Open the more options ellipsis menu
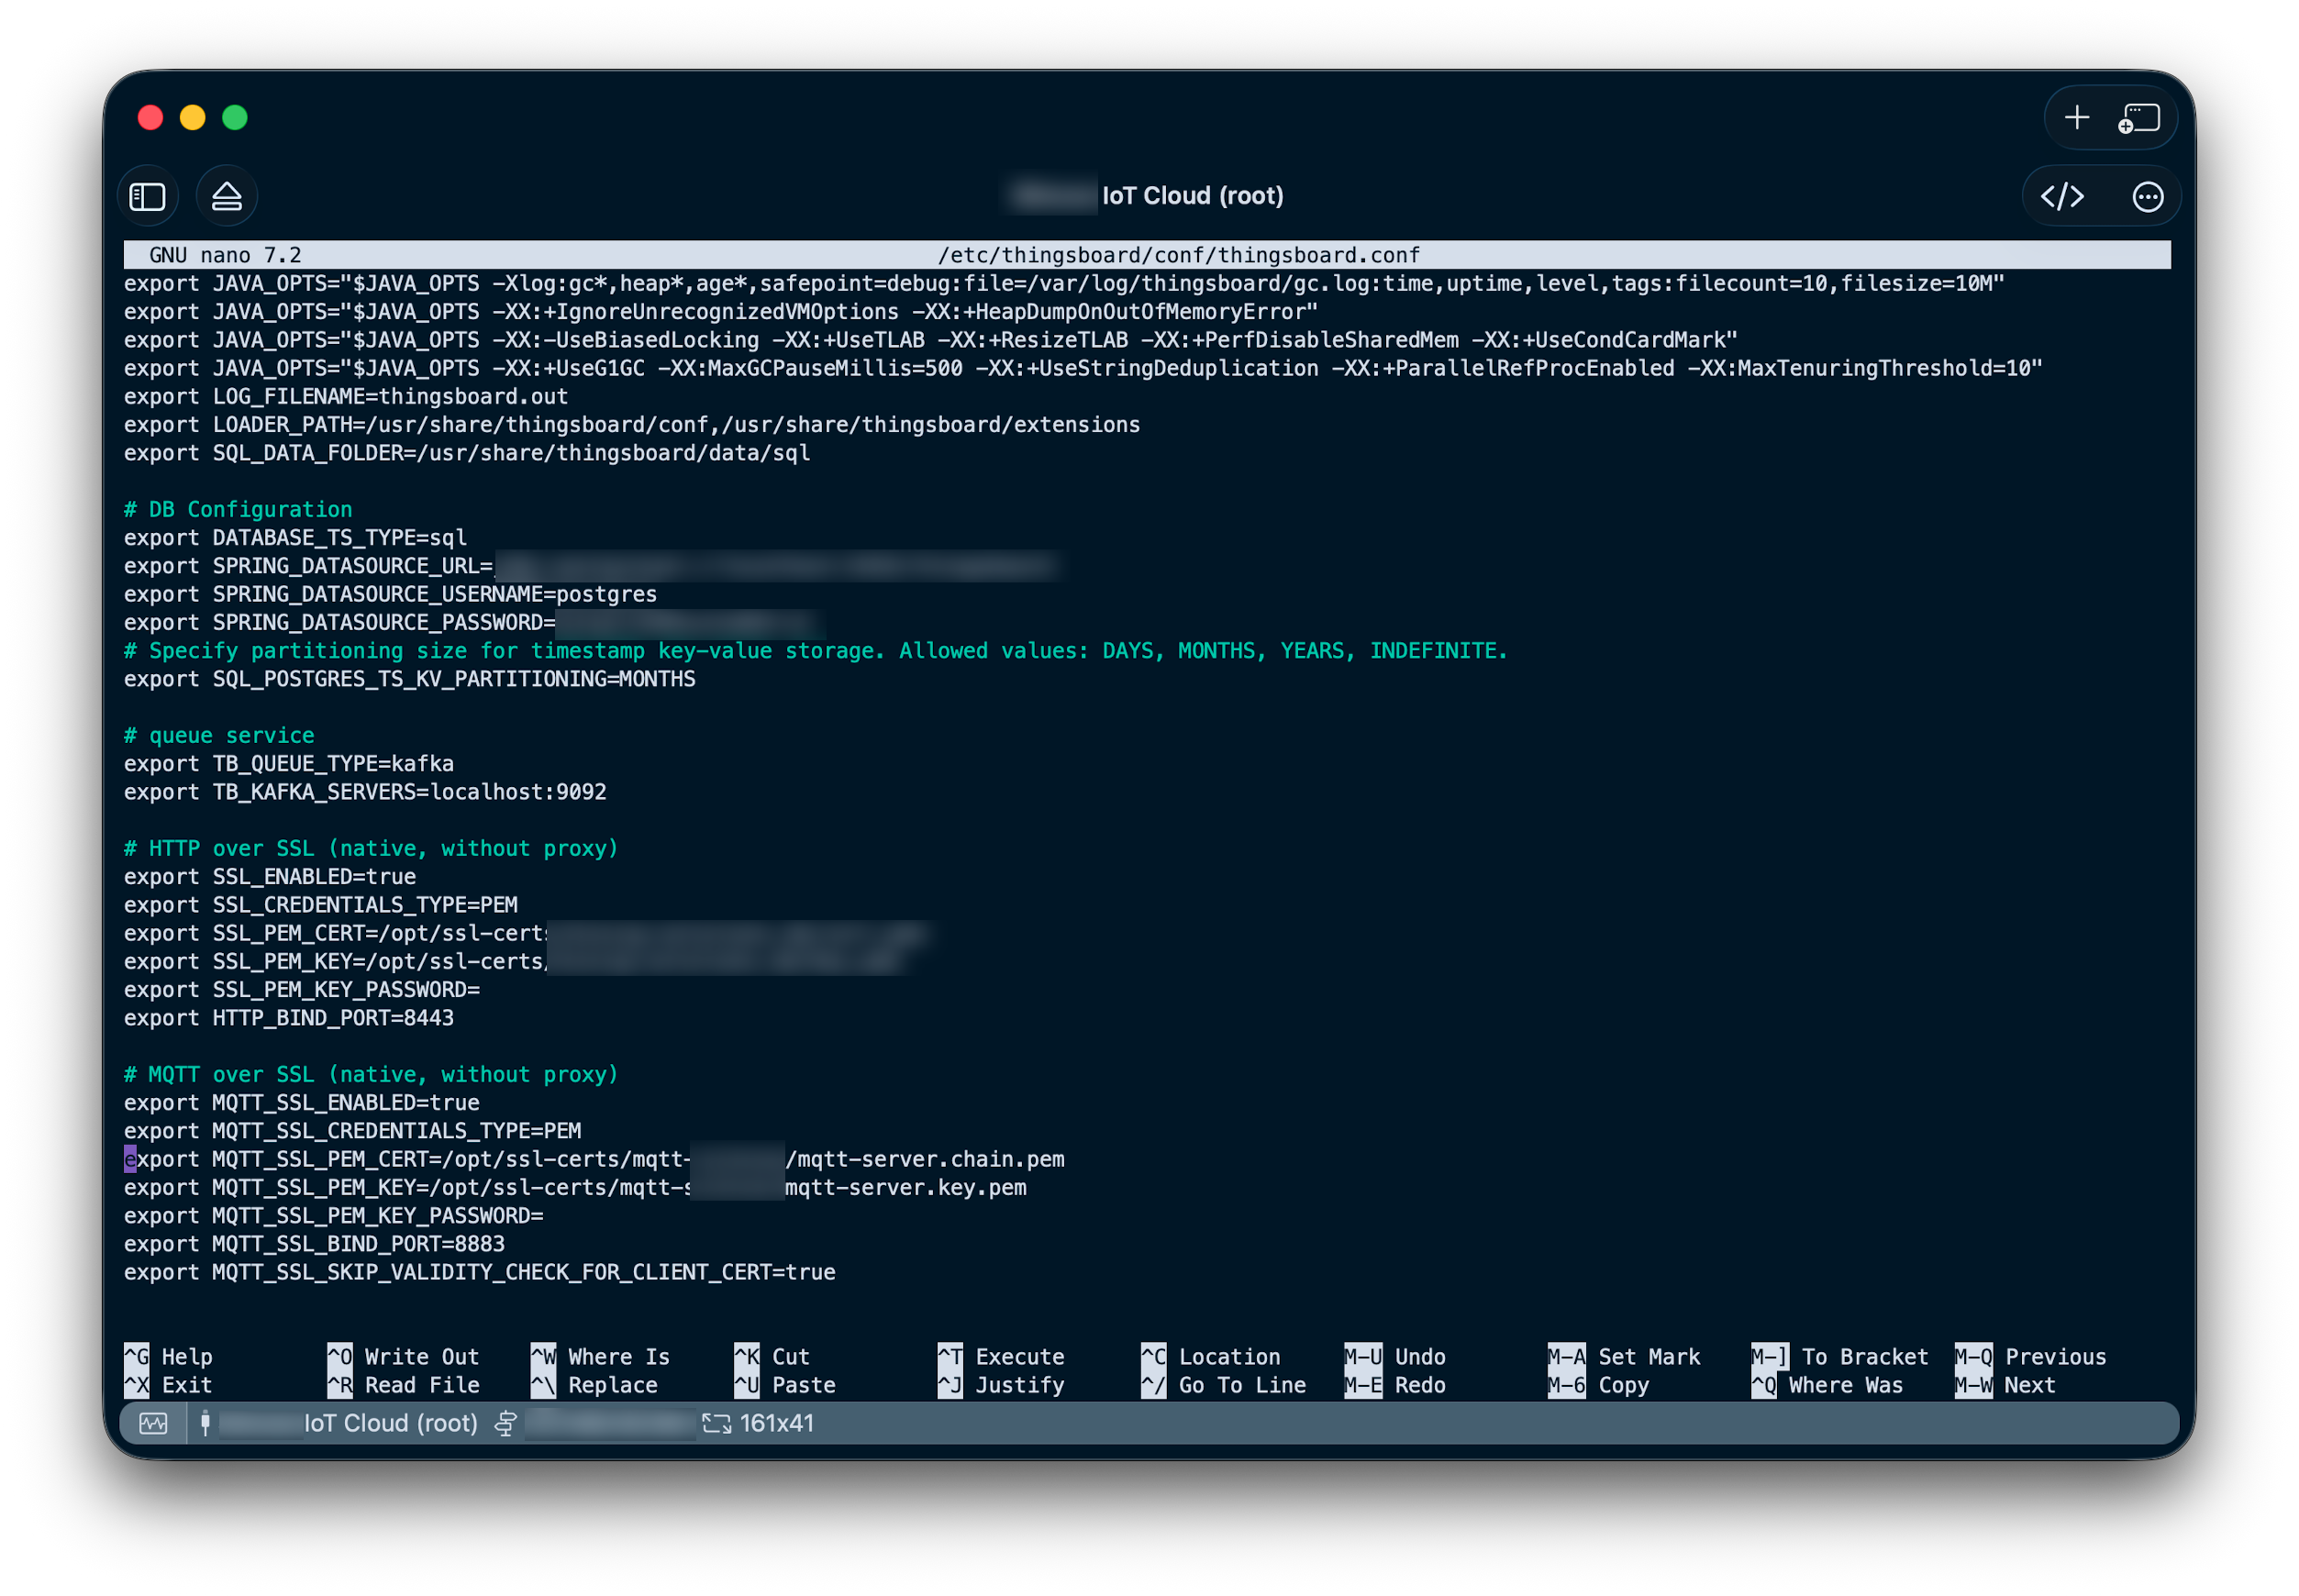 tap(2146, 196)
